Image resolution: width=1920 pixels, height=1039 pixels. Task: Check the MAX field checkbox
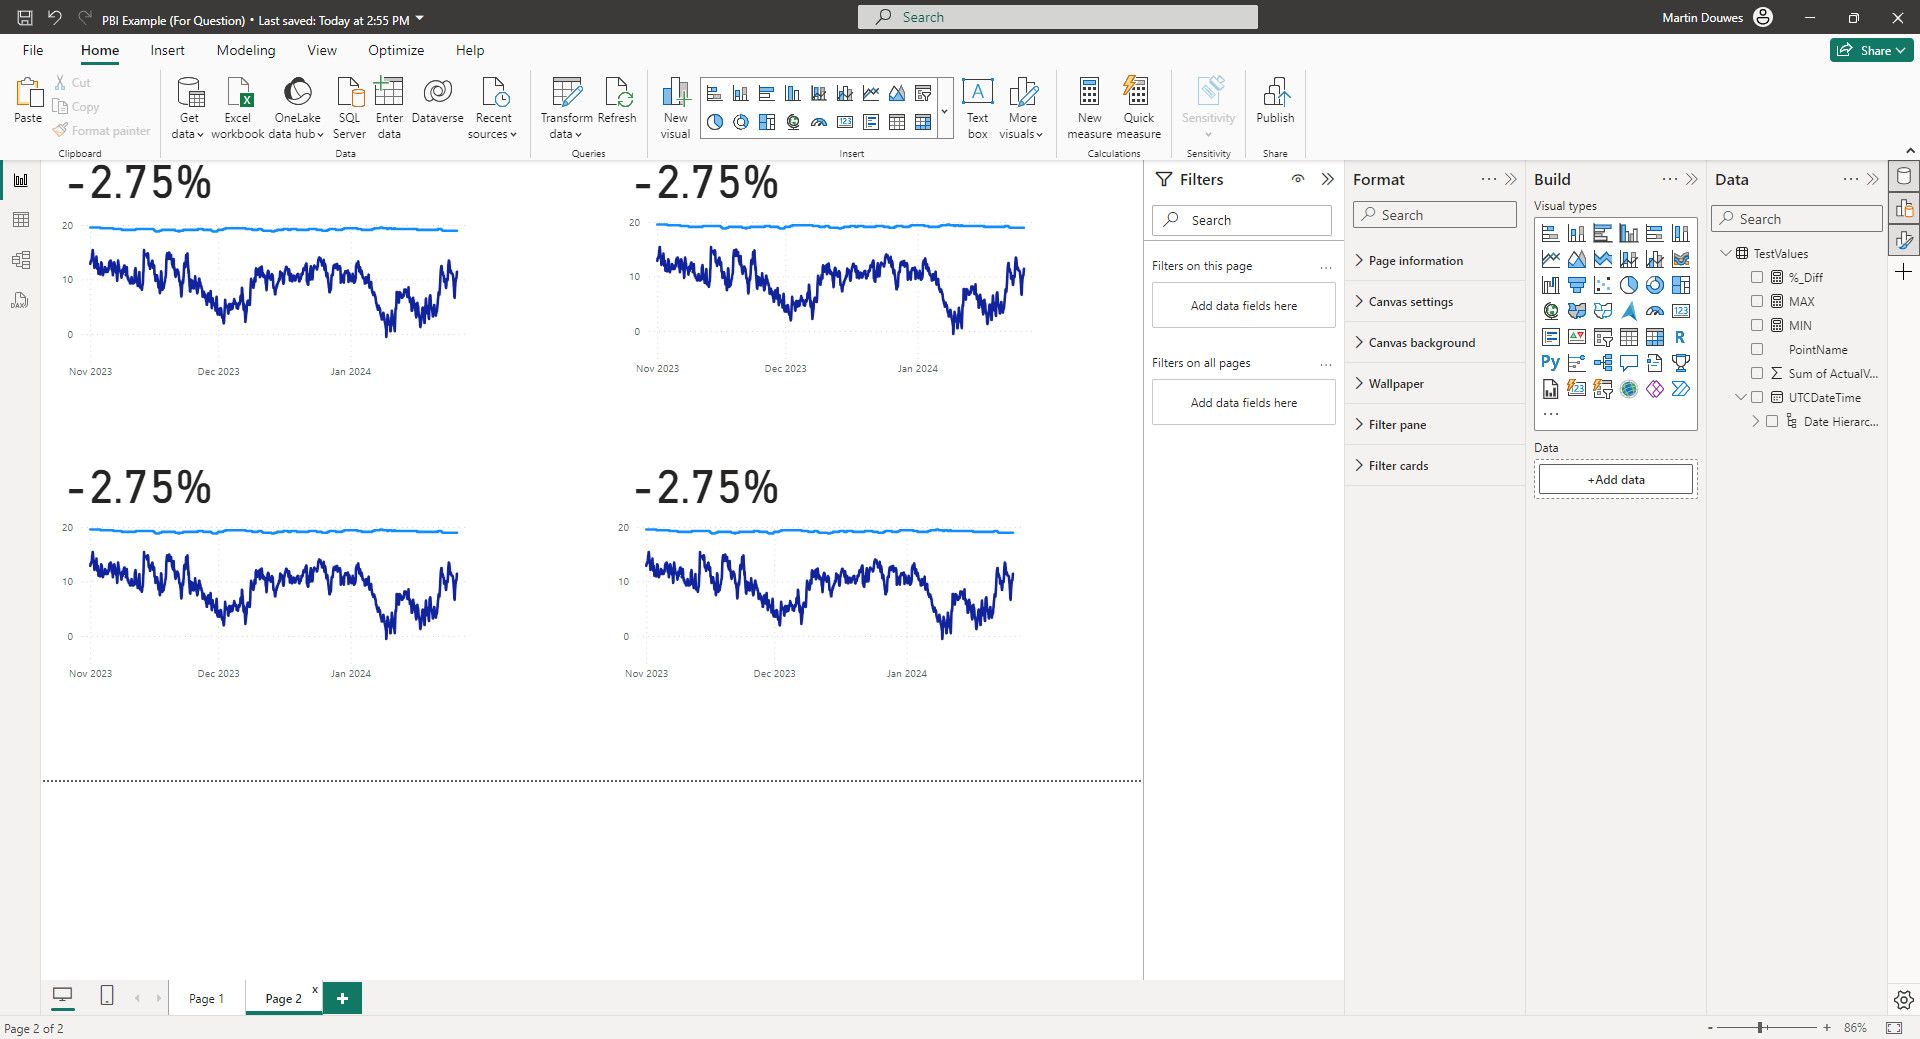[x=1757, y=301]
